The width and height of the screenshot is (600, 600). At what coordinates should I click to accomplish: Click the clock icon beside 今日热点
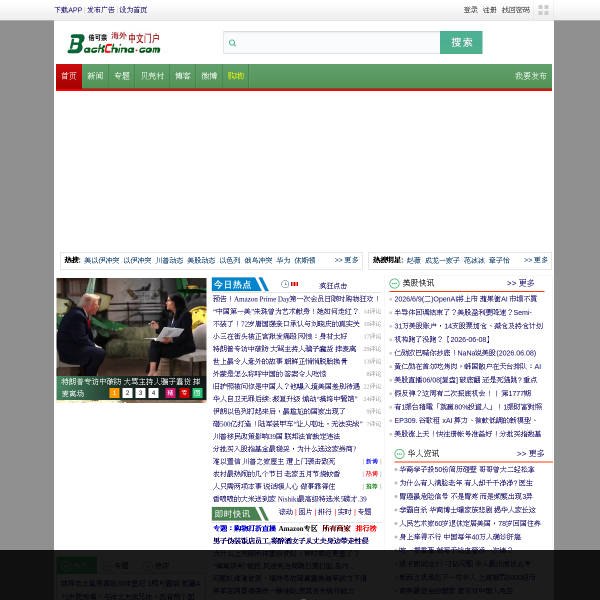(x=285, y=284)
